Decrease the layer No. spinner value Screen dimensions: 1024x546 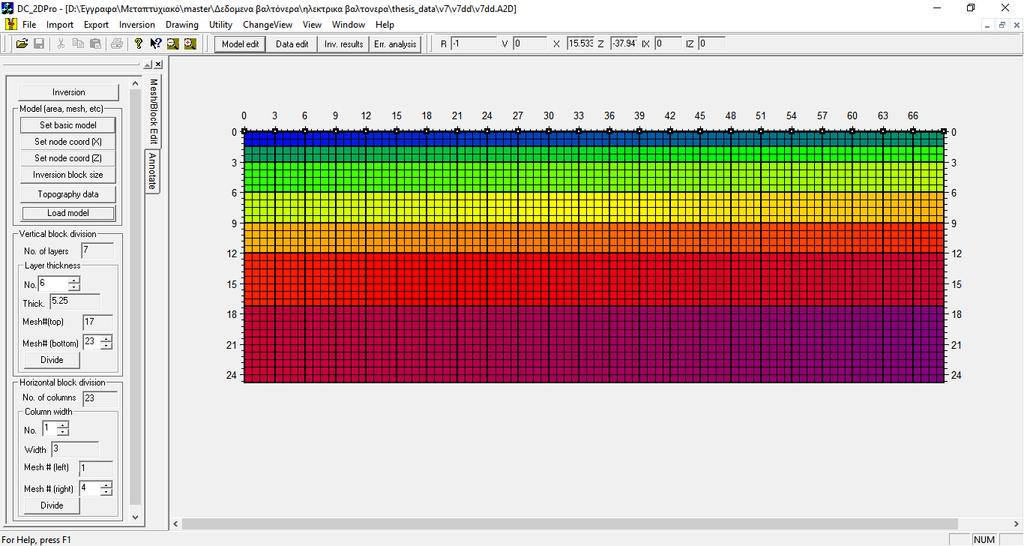point(74,287)
